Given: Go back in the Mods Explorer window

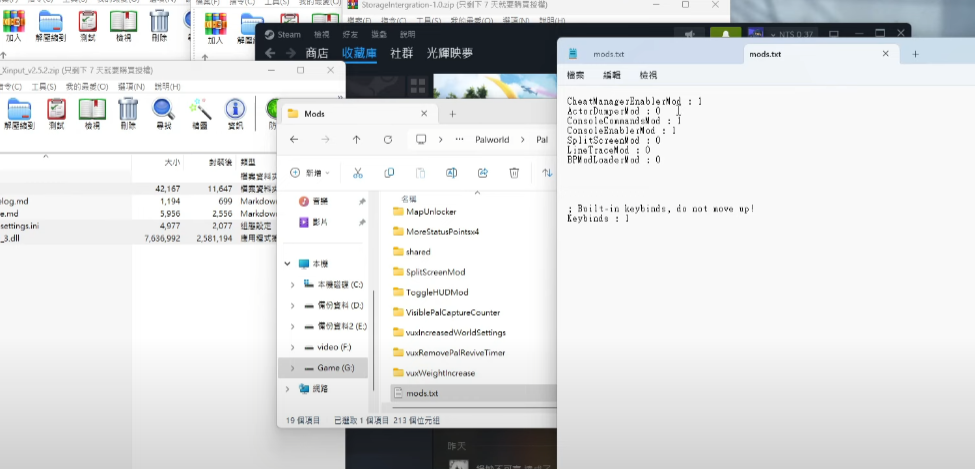Looking at the screenshot, I should click(x=294, y=139).
